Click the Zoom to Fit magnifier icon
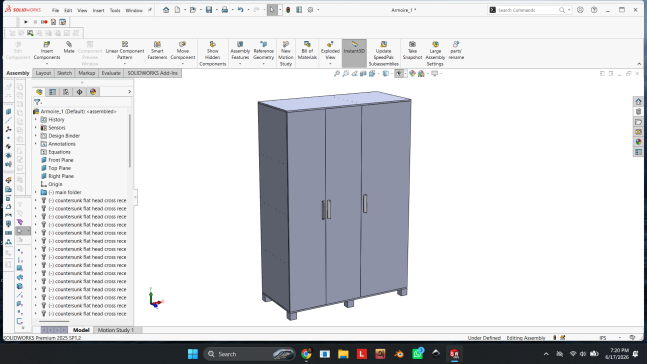This screenshot has height=364, width=647. 337,73
